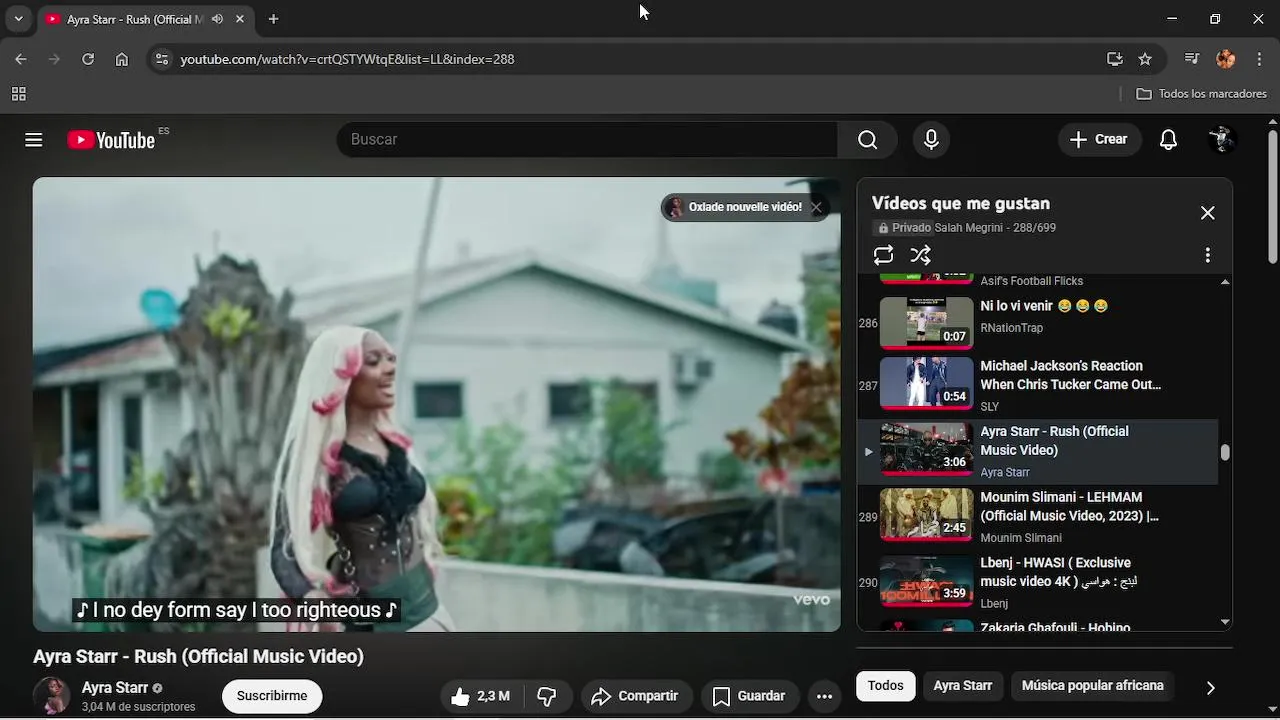1280x720 pixels.
Task: Click the video player area
Action: pyautogui.click(x=436, y=404)
